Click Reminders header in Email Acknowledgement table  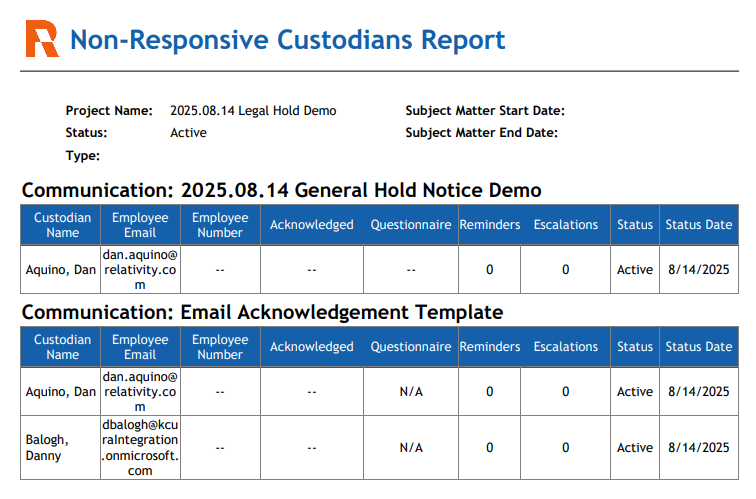pyautogui.click(x=490, y=347)
